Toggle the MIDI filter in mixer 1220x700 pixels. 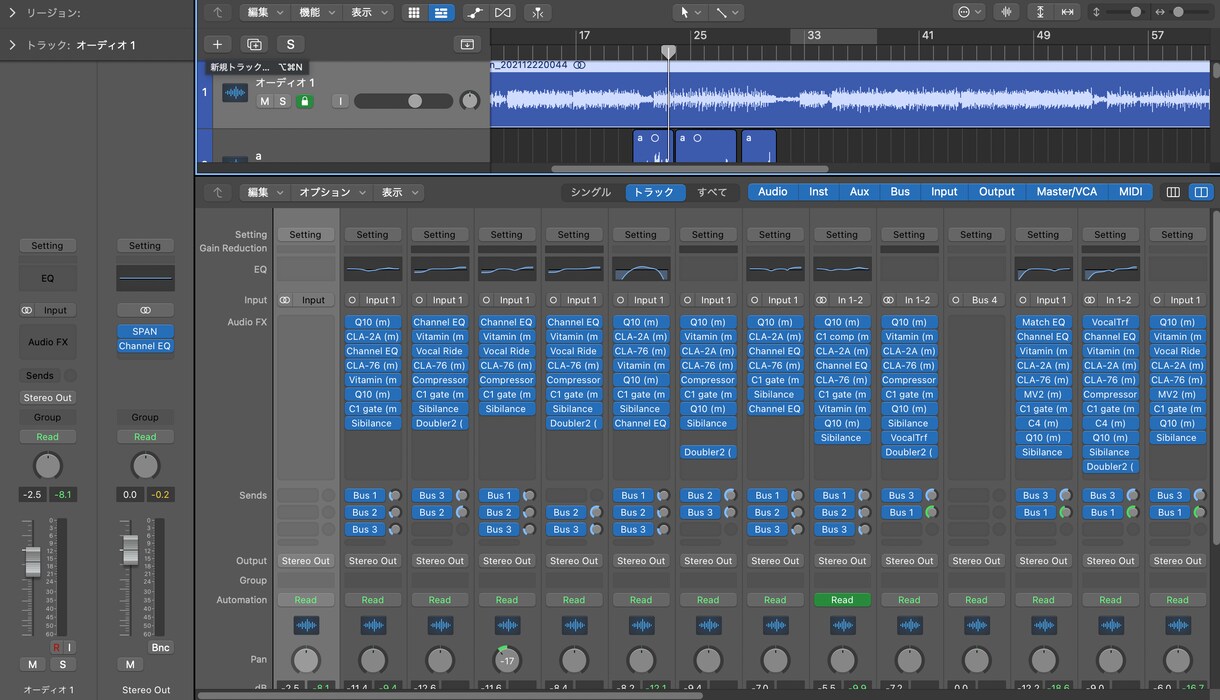(x=1130, y=192)
